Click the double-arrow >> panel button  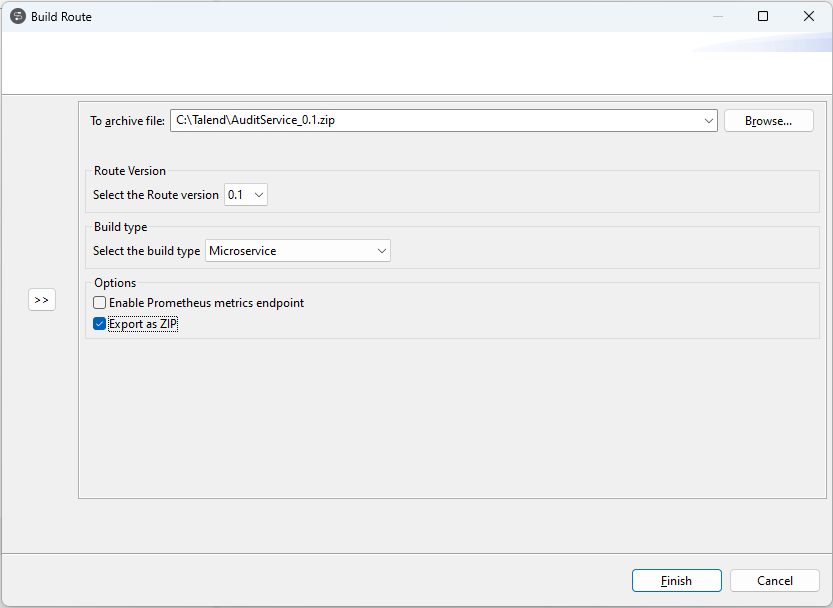coord(42,300)
